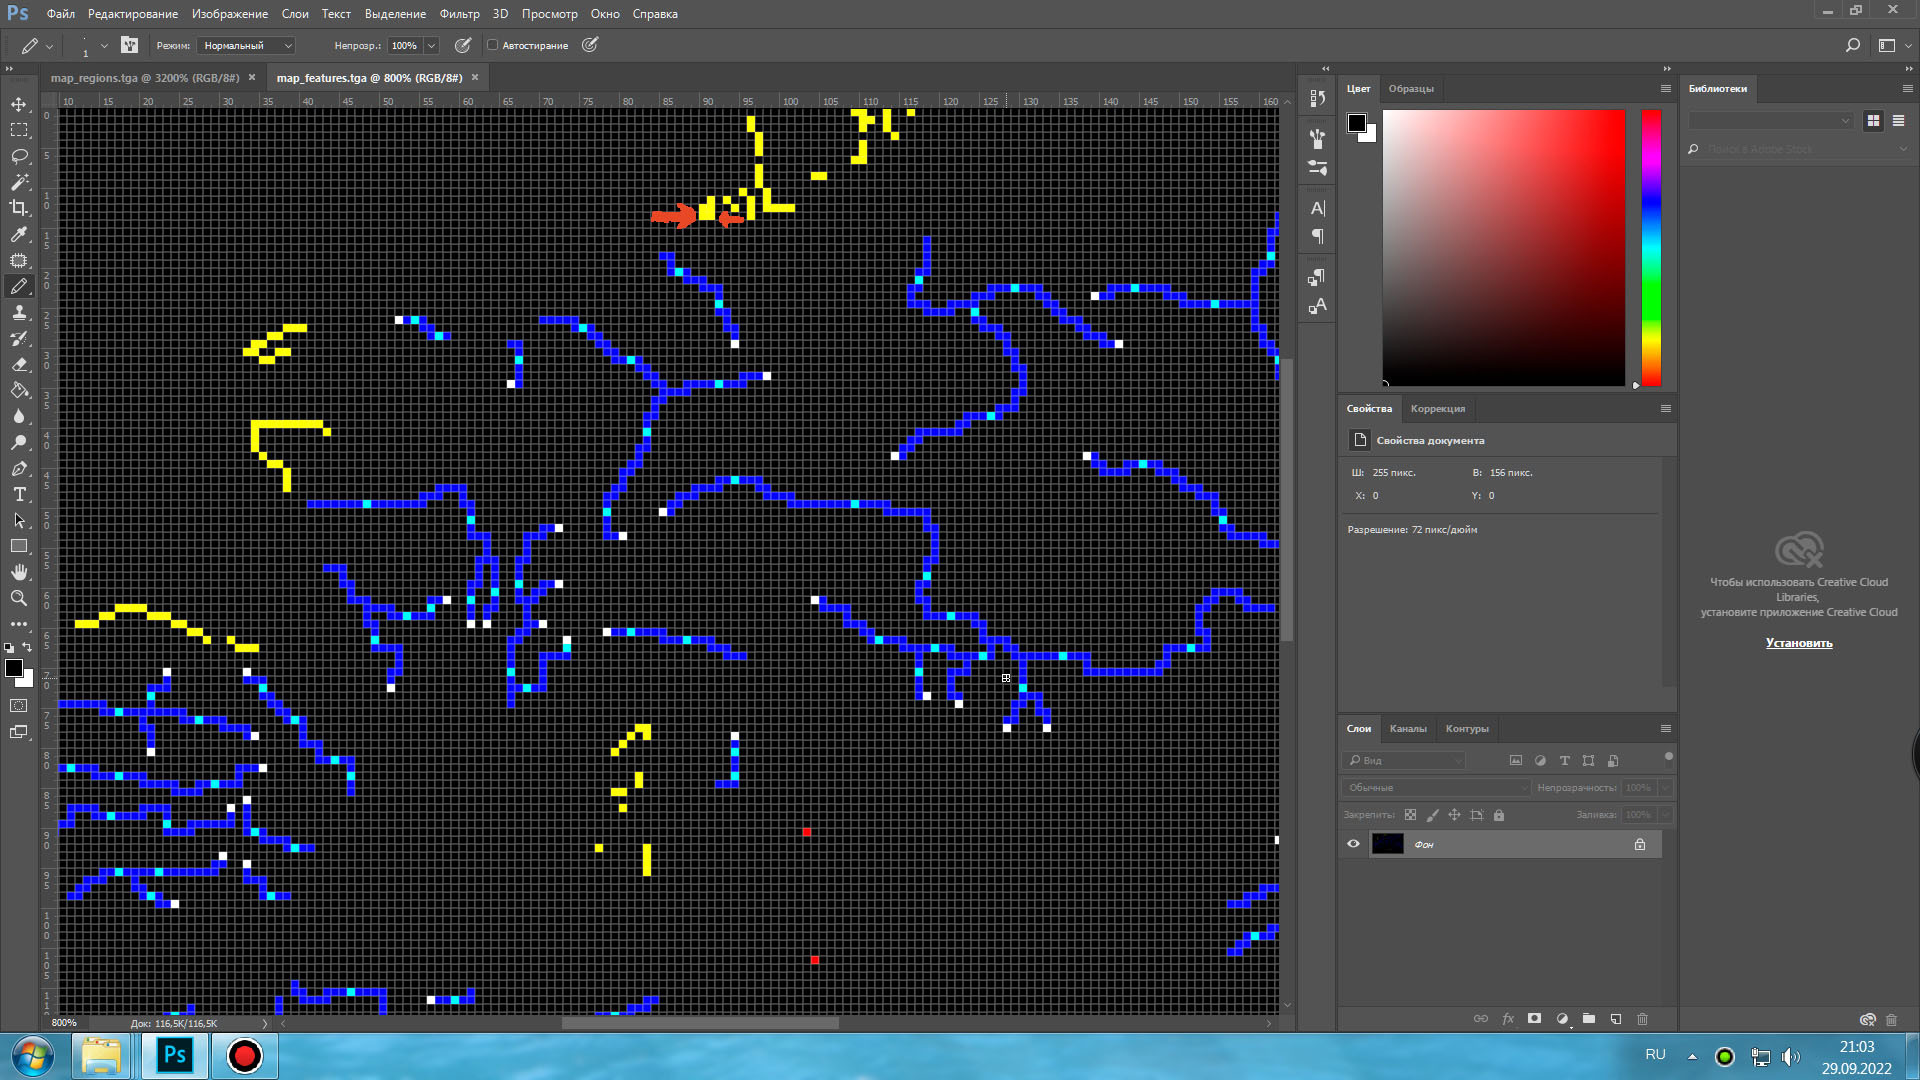The height and width of the screenshot is (1080, 1920).
Task: Open the Фильтр menu
Action: [459, 14]
